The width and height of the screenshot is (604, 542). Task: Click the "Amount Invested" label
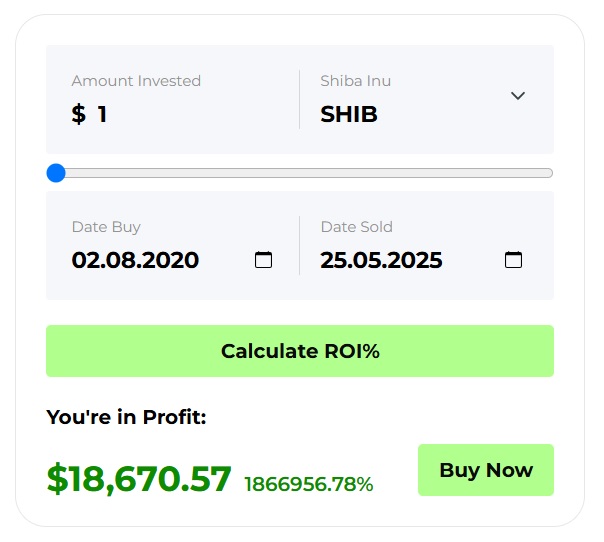click(x=136, y=81)
